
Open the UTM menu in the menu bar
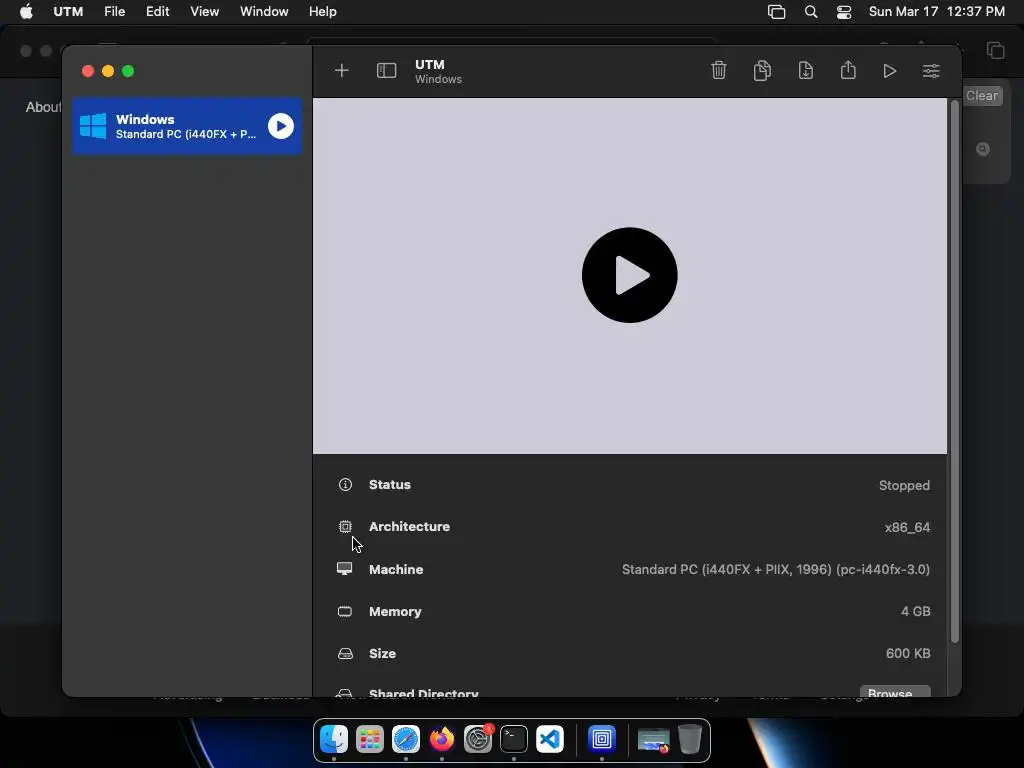tap(68, 11)
